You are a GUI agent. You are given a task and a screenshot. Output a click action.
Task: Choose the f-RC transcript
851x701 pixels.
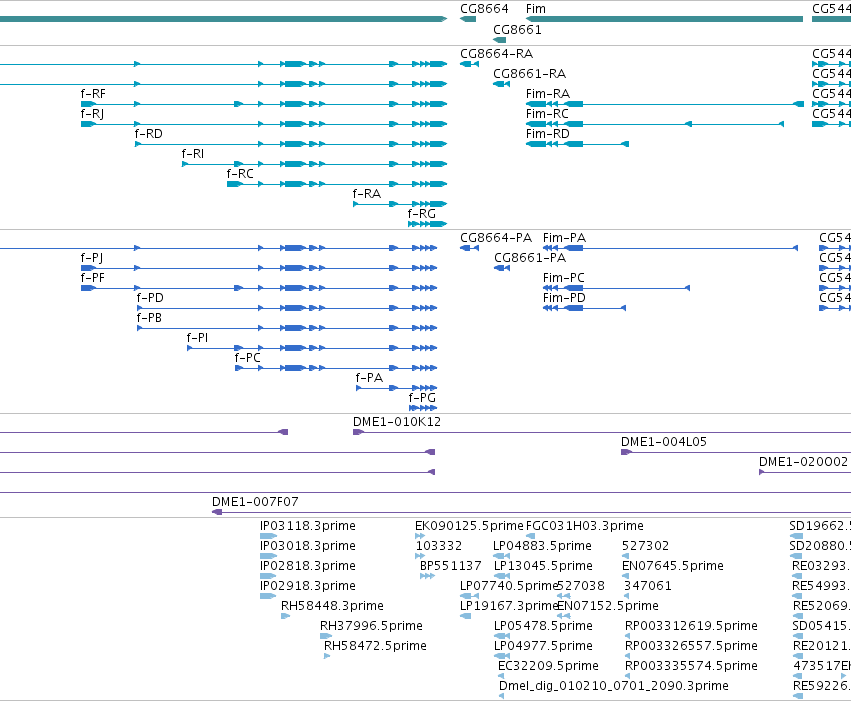coord(337,184)
